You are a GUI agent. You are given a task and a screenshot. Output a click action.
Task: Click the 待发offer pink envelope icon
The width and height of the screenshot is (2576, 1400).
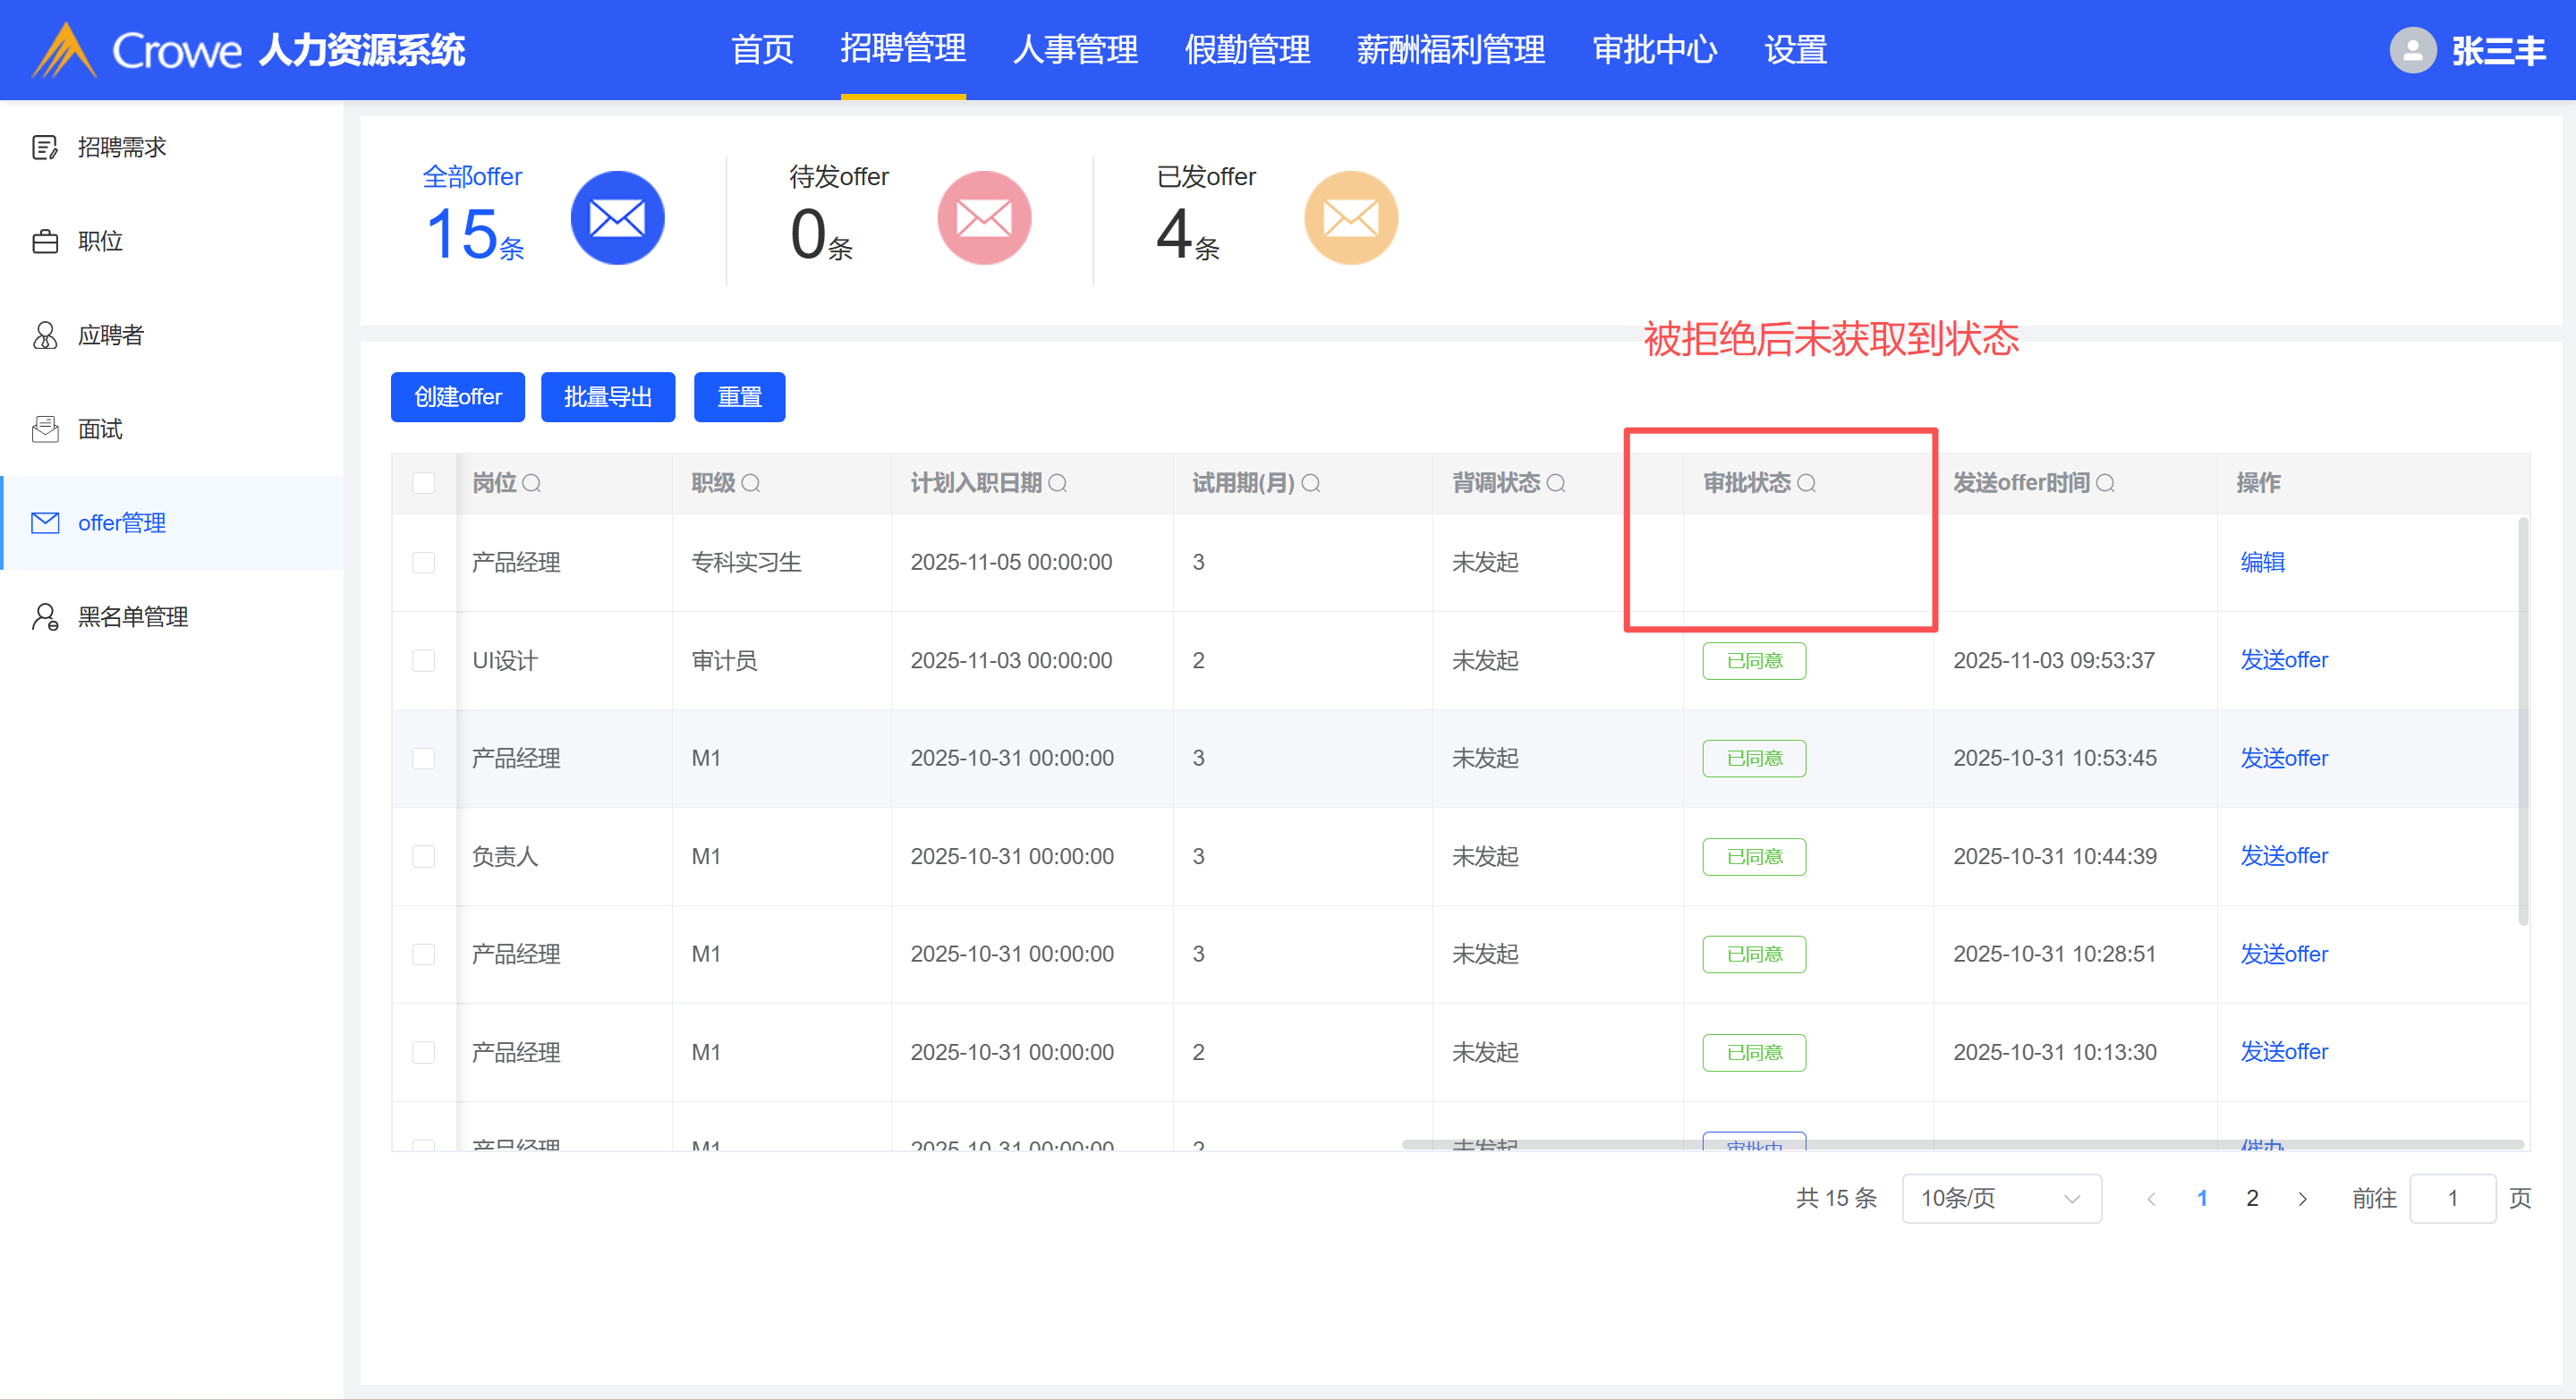[984, 218]
